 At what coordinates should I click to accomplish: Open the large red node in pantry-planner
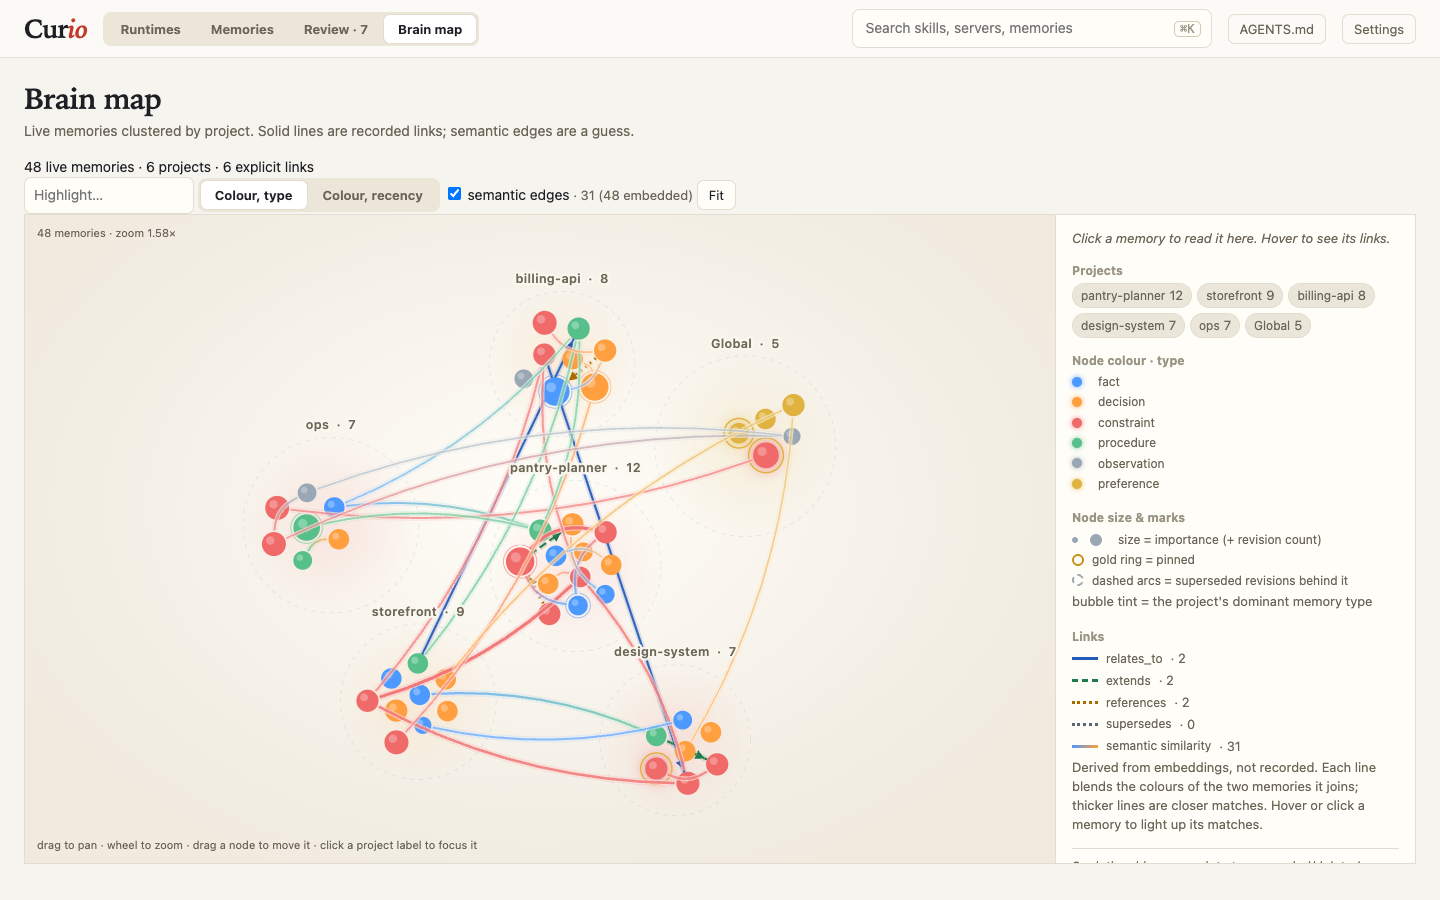tap(519, 561)
